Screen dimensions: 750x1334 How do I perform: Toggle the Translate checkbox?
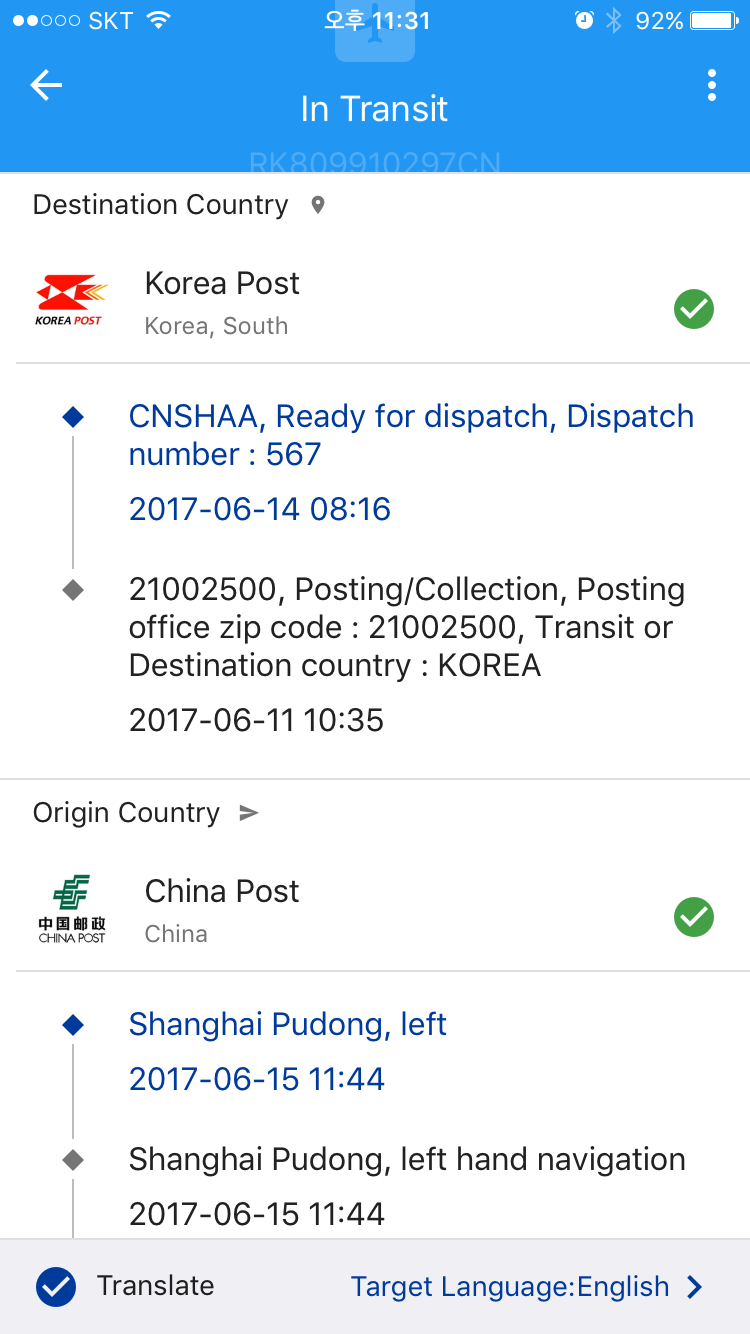click(56, 1287)
